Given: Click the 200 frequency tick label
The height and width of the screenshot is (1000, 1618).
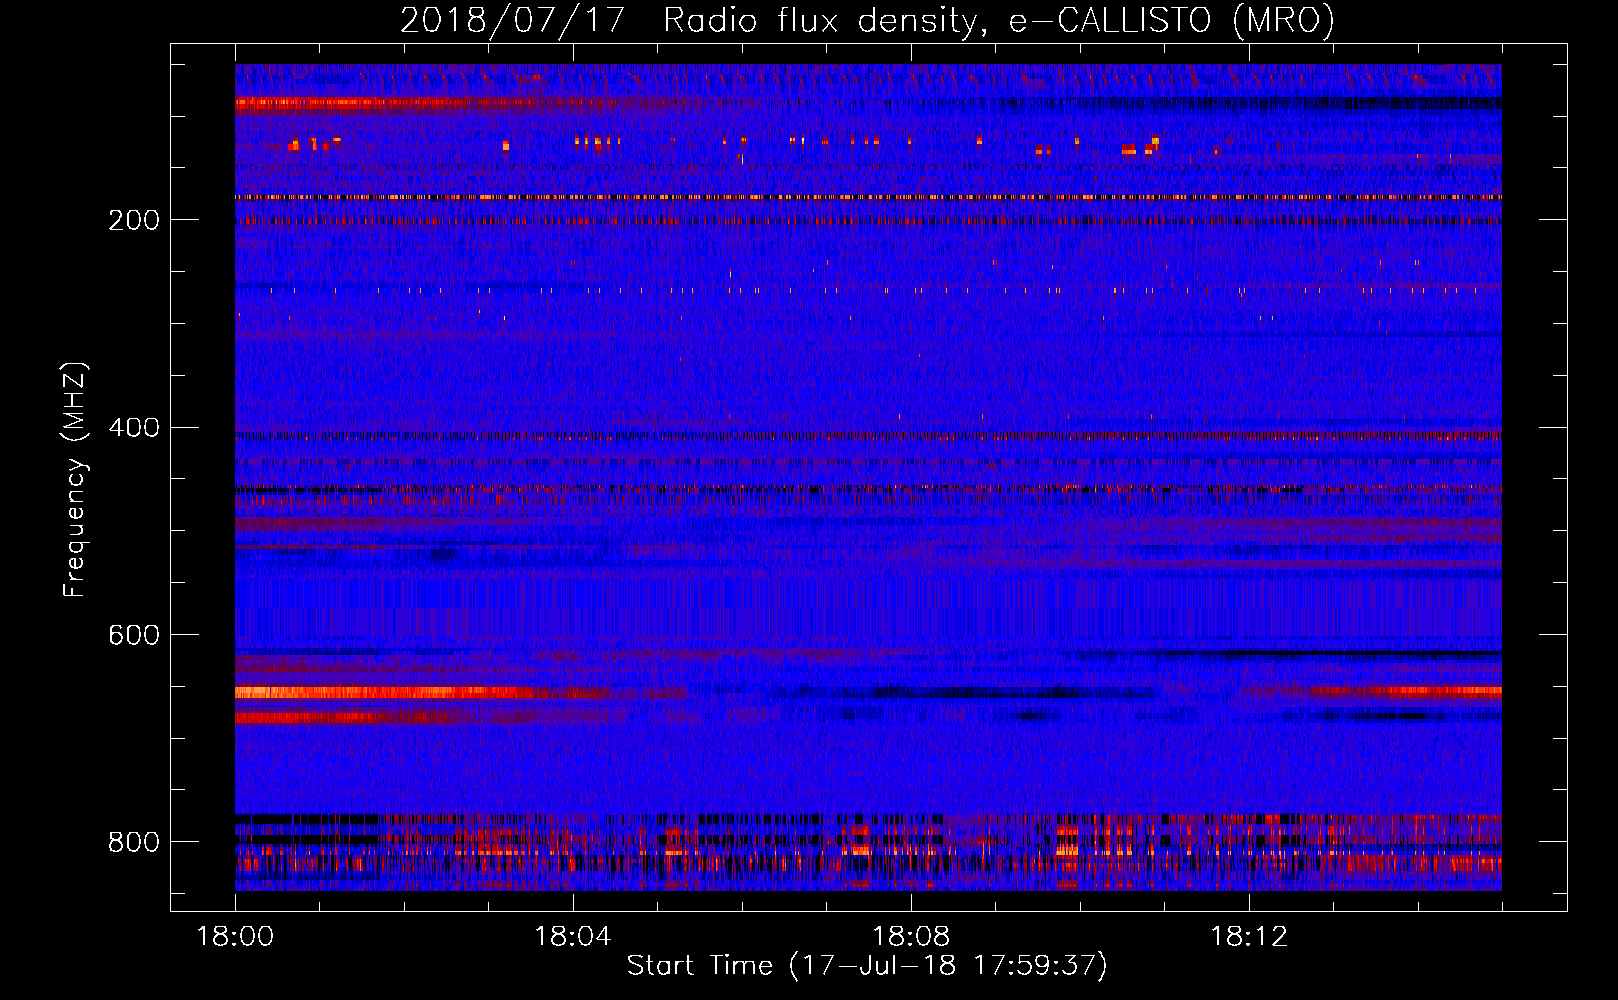Looking at the screenshot, I should coord(134,220).
